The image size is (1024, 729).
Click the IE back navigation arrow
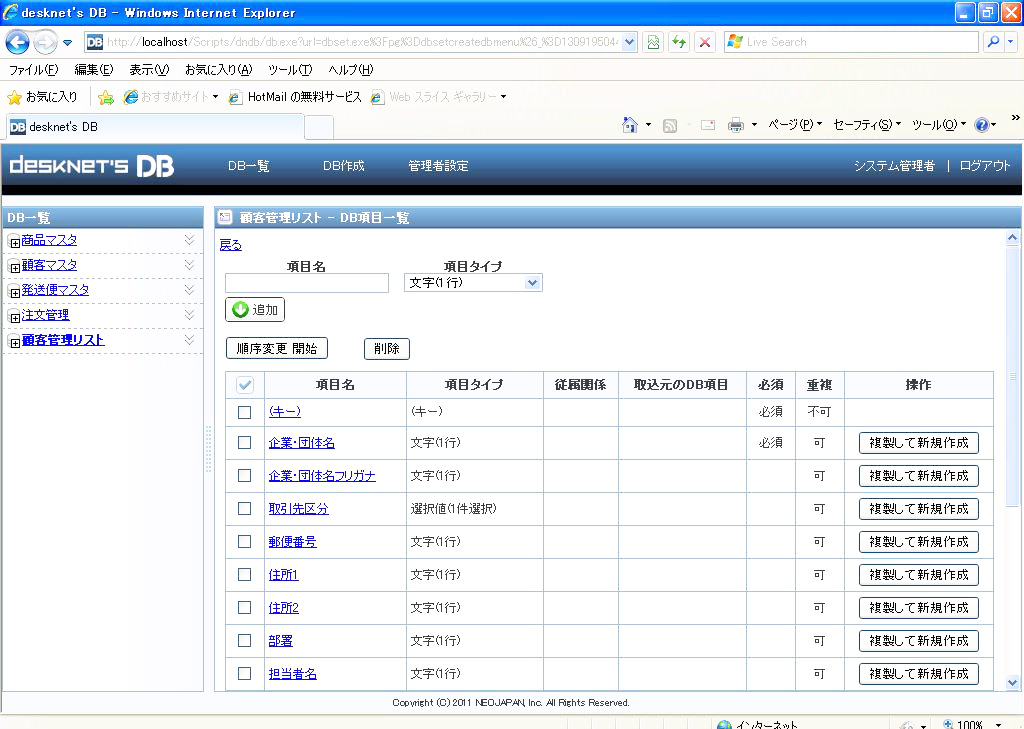[18, 42]
